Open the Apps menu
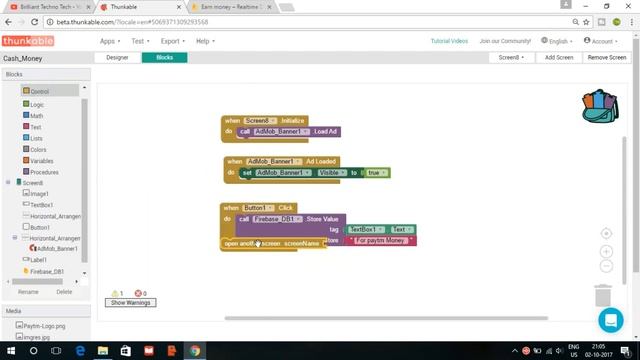The height and width of the screenshot is (360, 640). click(110, 41)
